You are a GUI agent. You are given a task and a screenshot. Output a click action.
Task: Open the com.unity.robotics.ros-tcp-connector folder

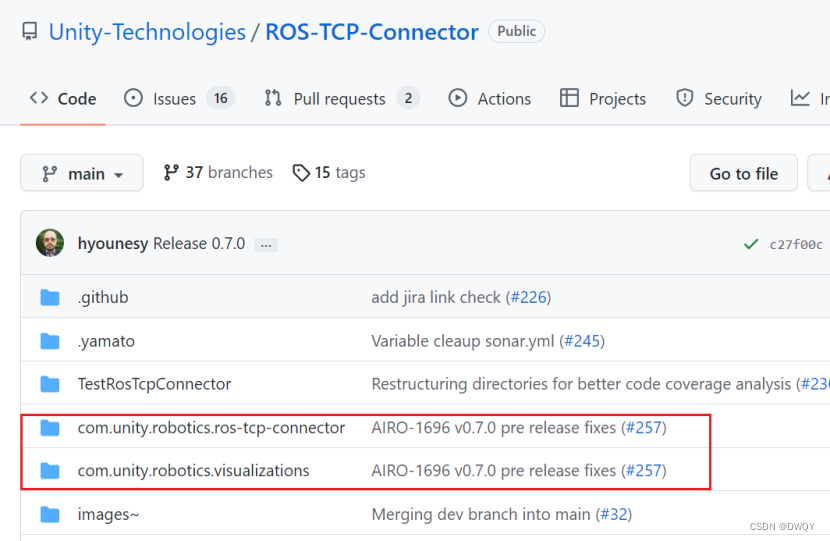[x=211, y=427]
